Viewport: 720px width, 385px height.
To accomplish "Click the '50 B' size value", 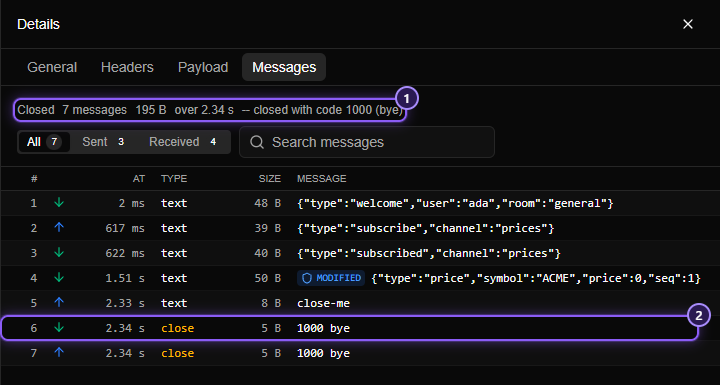I will coord(268,278).
